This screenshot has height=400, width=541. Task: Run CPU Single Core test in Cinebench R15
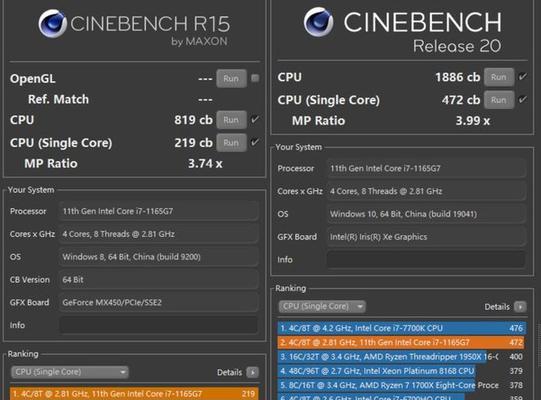tap(231, 143)
